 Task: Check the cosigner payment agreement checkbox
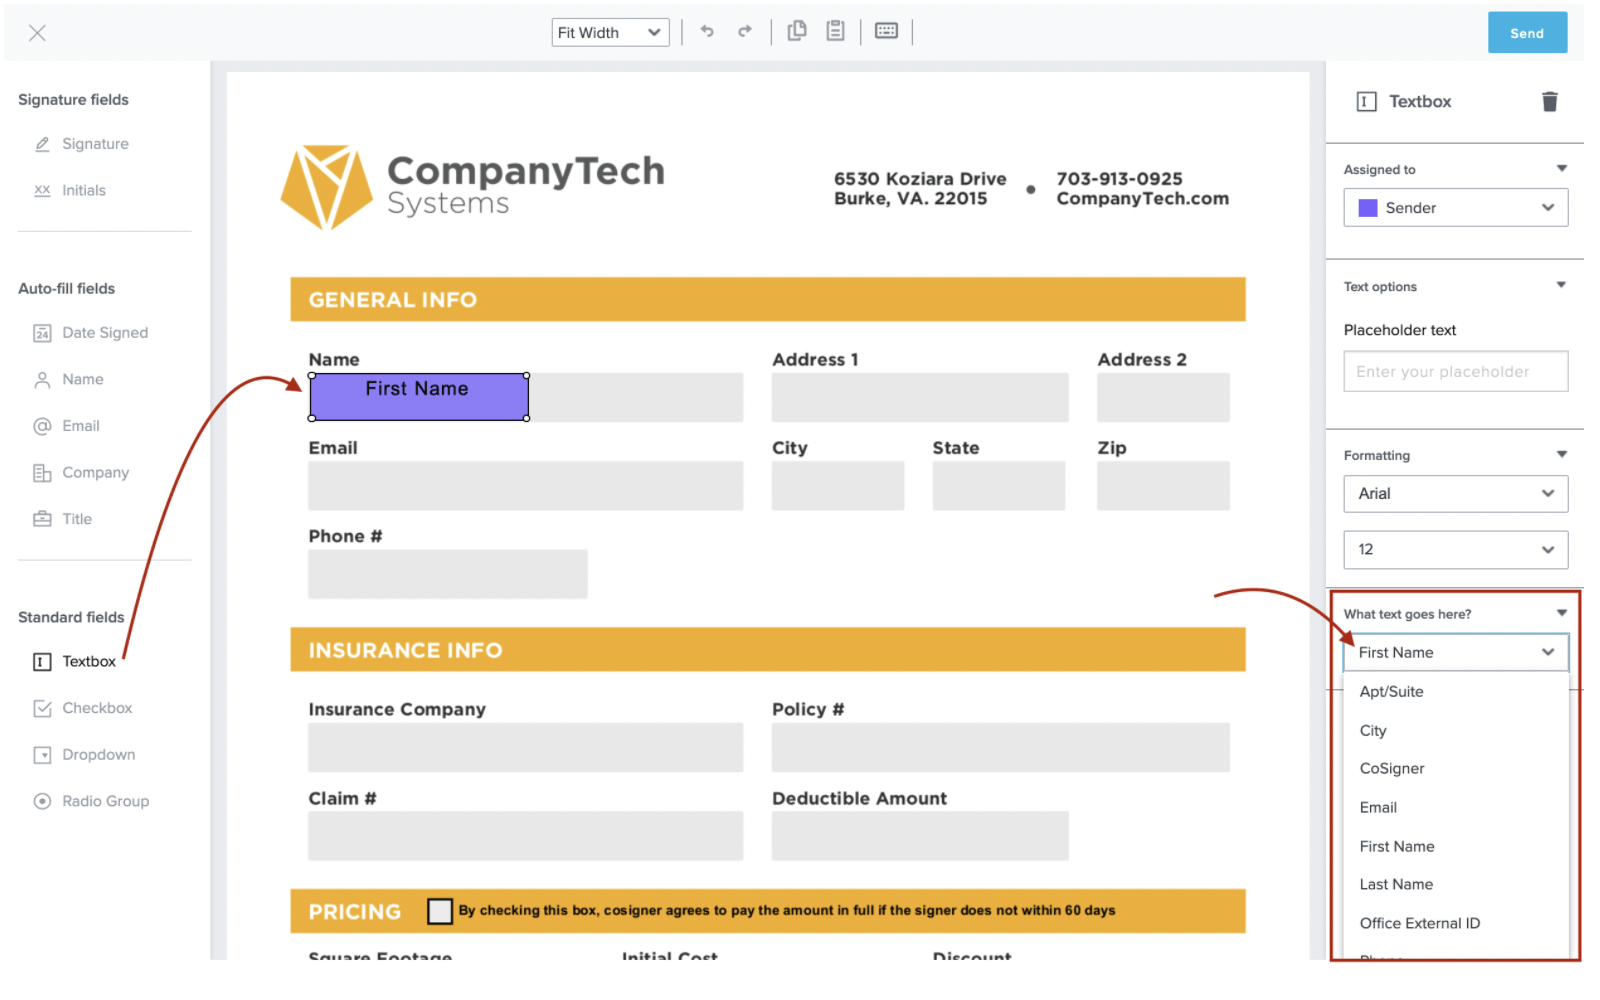click(440, 910)
